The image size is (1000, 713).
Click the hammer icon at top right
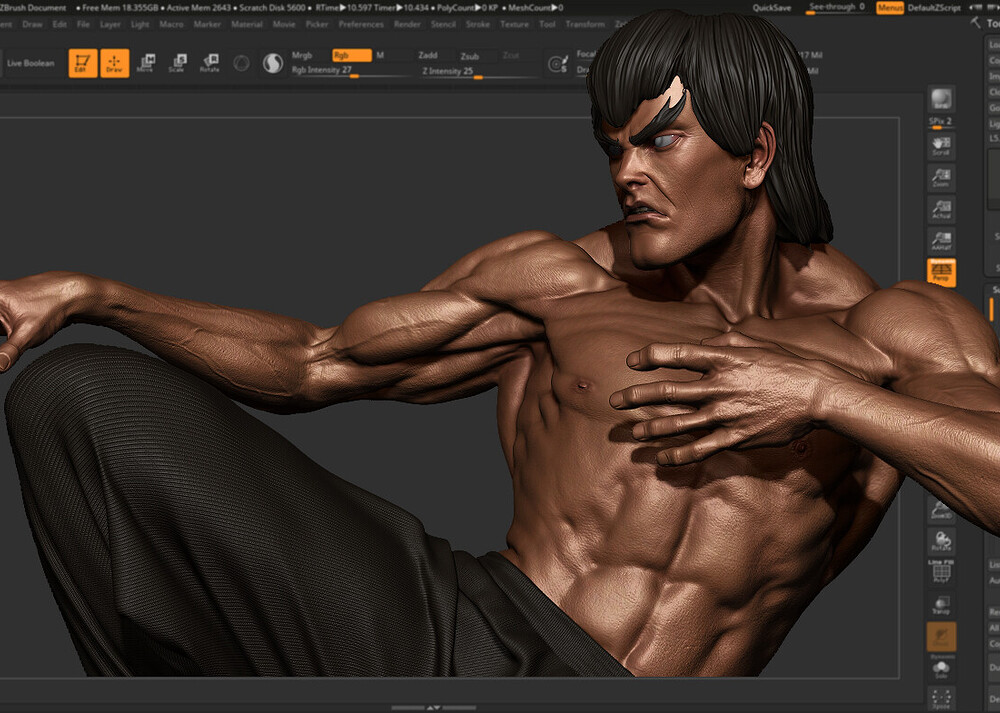pos(976,23)
